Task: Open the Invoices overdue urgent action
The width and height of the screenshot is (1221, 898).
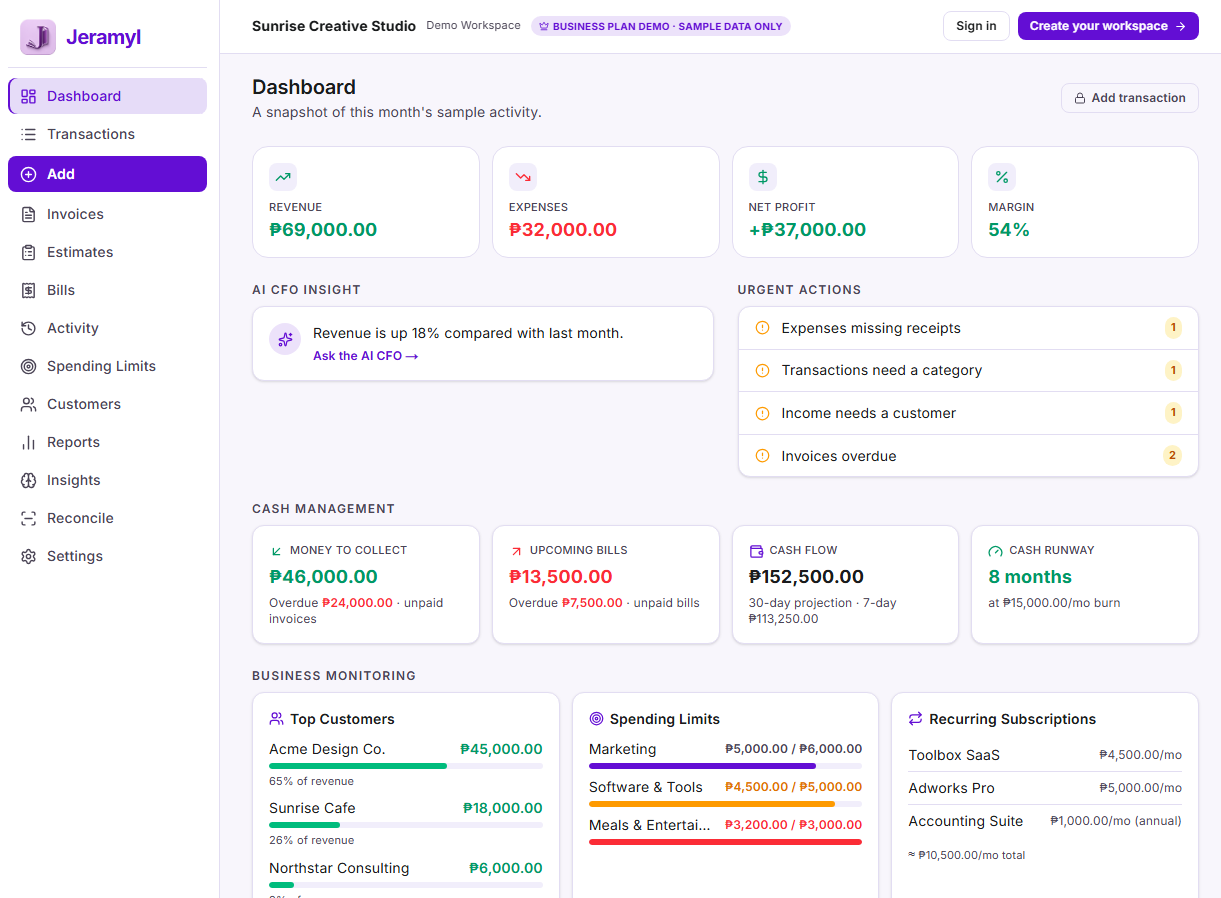Action: 968,456
